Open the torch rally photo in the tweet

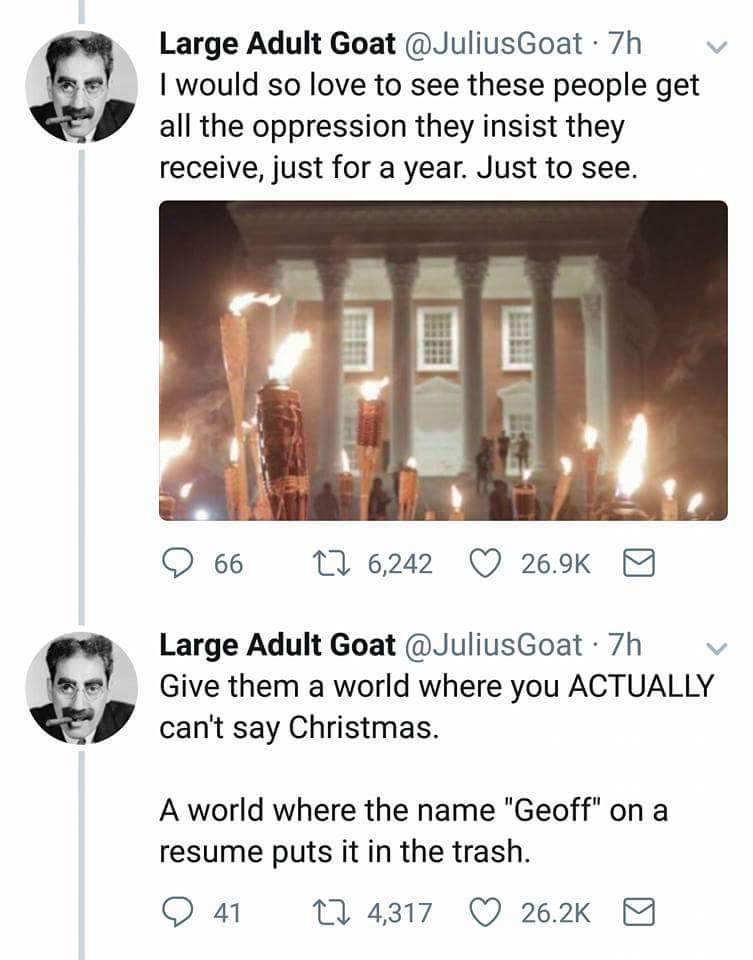pyautogui.click(x=443, y=360)
